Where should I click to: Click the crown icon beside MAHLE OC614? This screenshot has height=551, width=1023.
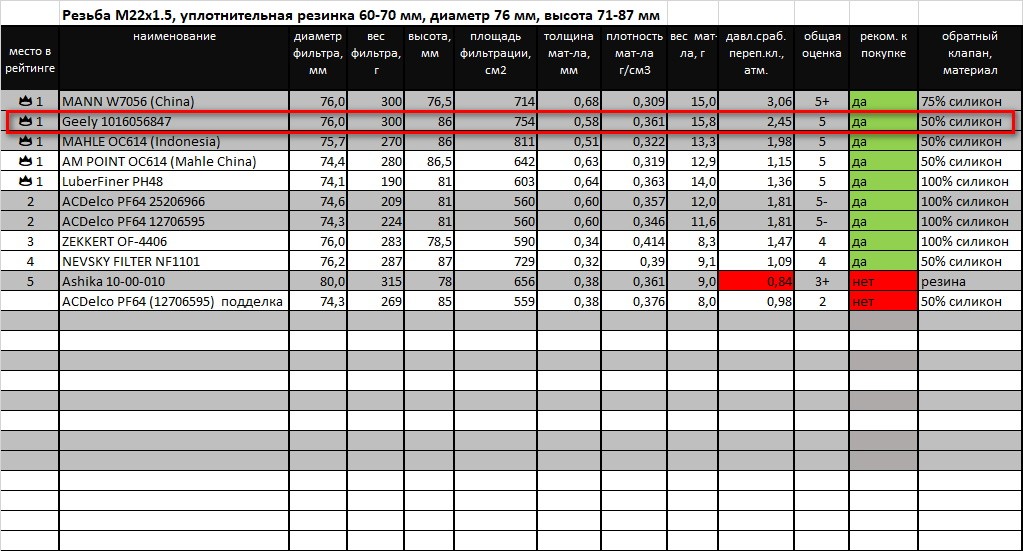(26, 141)
